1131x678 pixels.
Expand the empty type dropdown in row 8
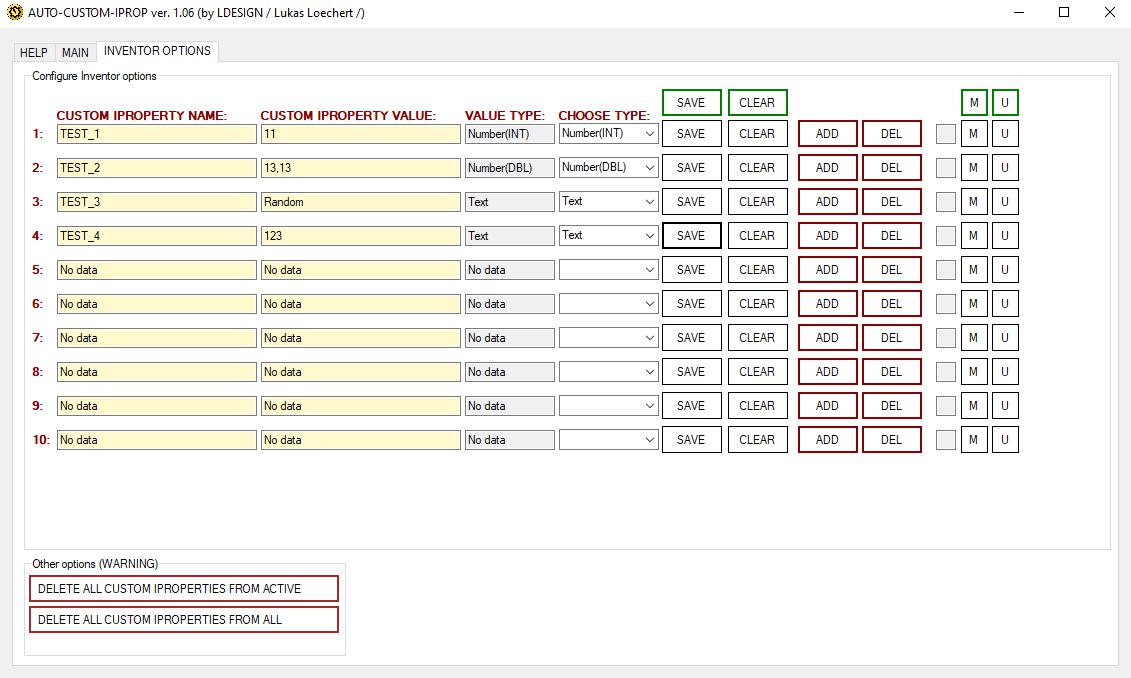(x=608, y=371)
